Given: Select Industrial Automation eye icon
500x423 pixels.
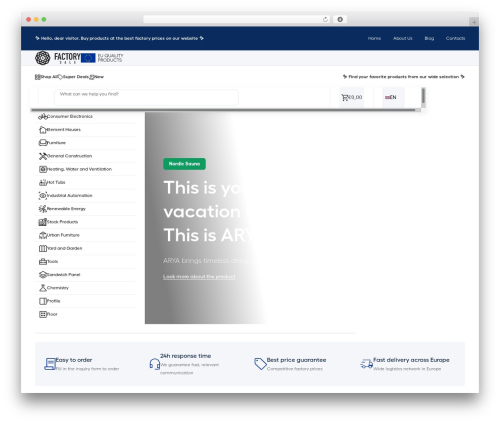Looking at the screenshot, I should 43,196.
